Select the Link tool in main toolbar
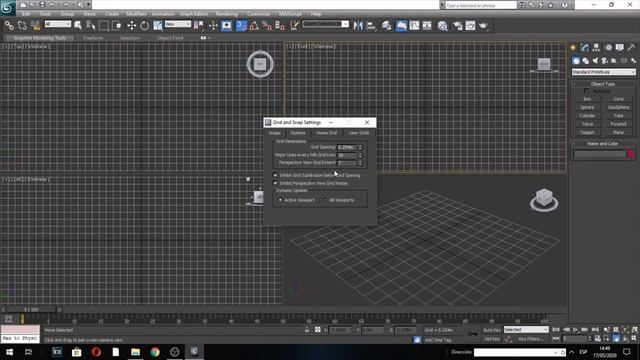 9,26
